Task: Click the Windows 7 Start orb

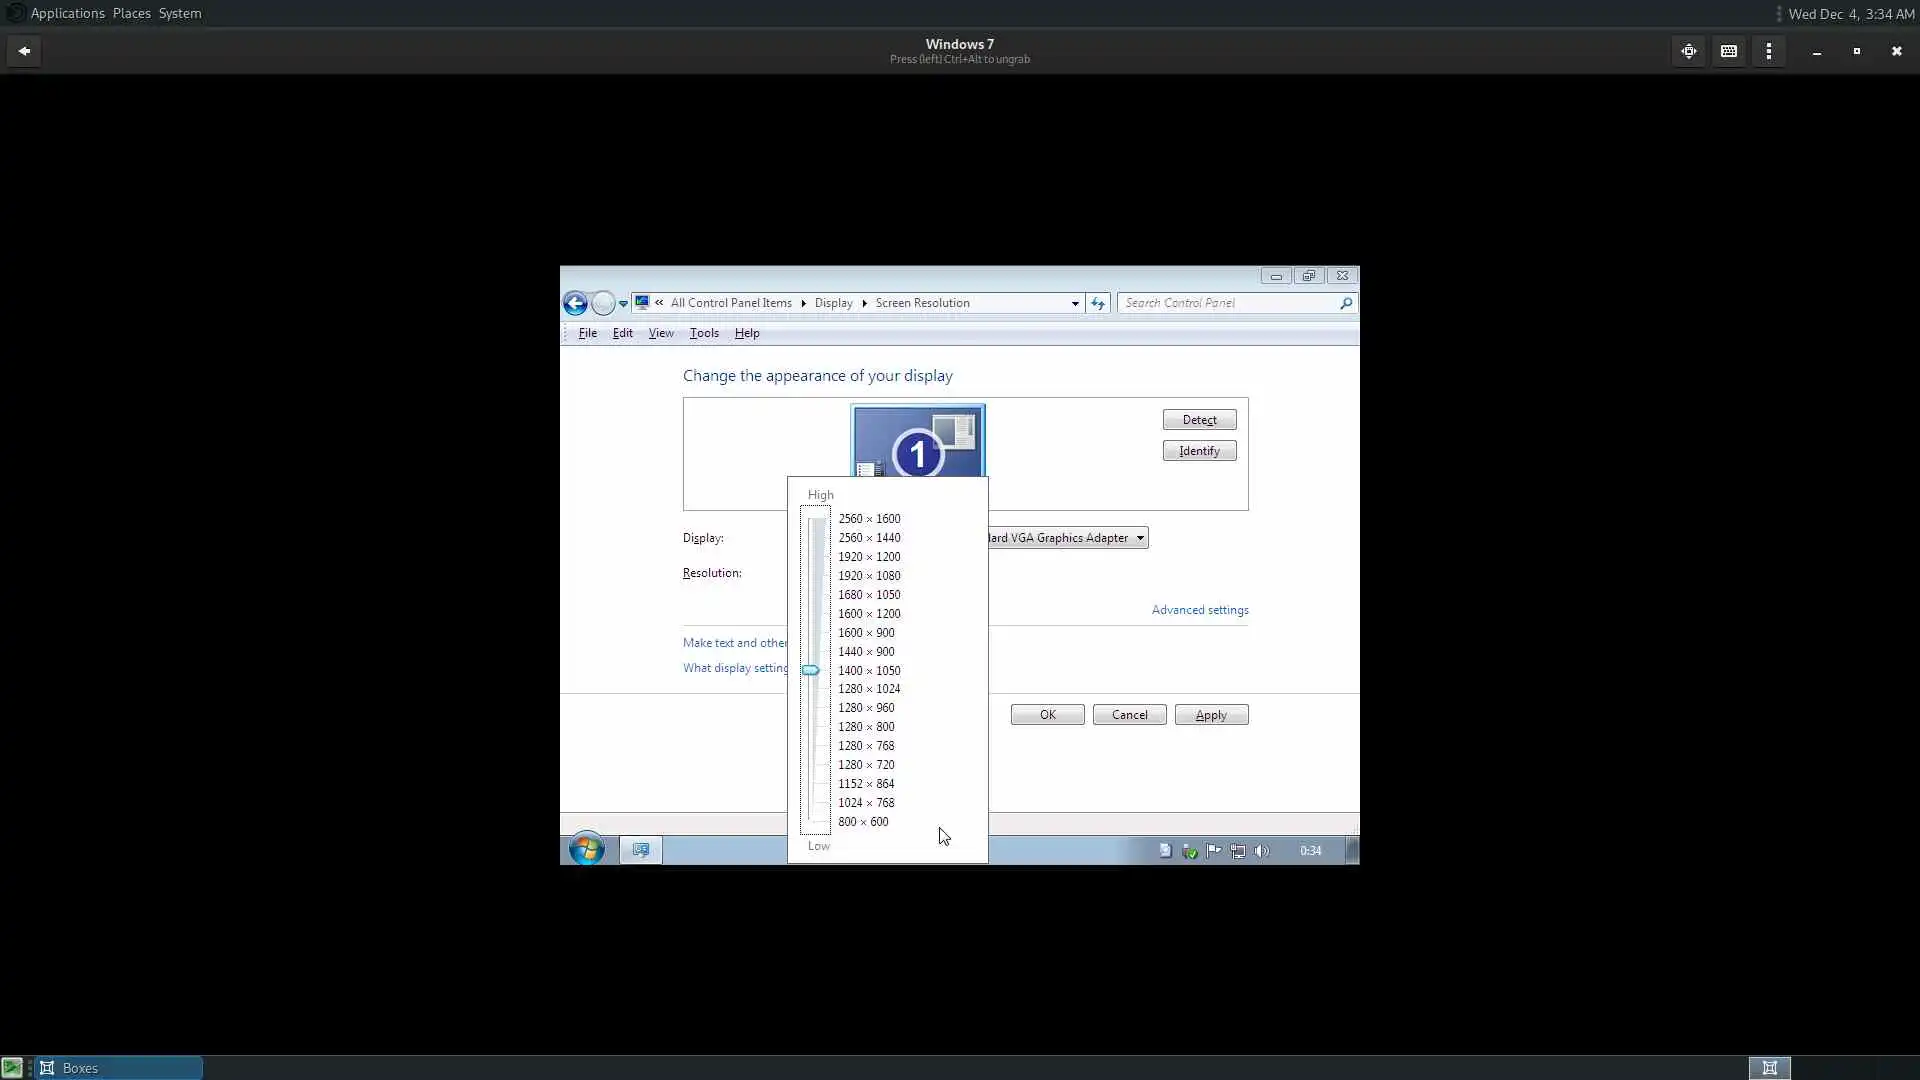Action: coord(587,850)
